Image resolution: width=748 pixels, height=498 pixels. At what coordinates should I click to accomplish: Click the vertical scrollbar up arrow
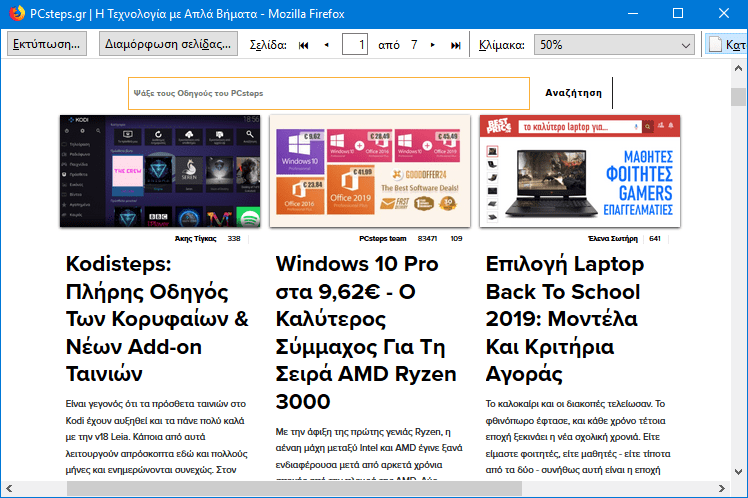pyautogui.click(x=738, y=68)
